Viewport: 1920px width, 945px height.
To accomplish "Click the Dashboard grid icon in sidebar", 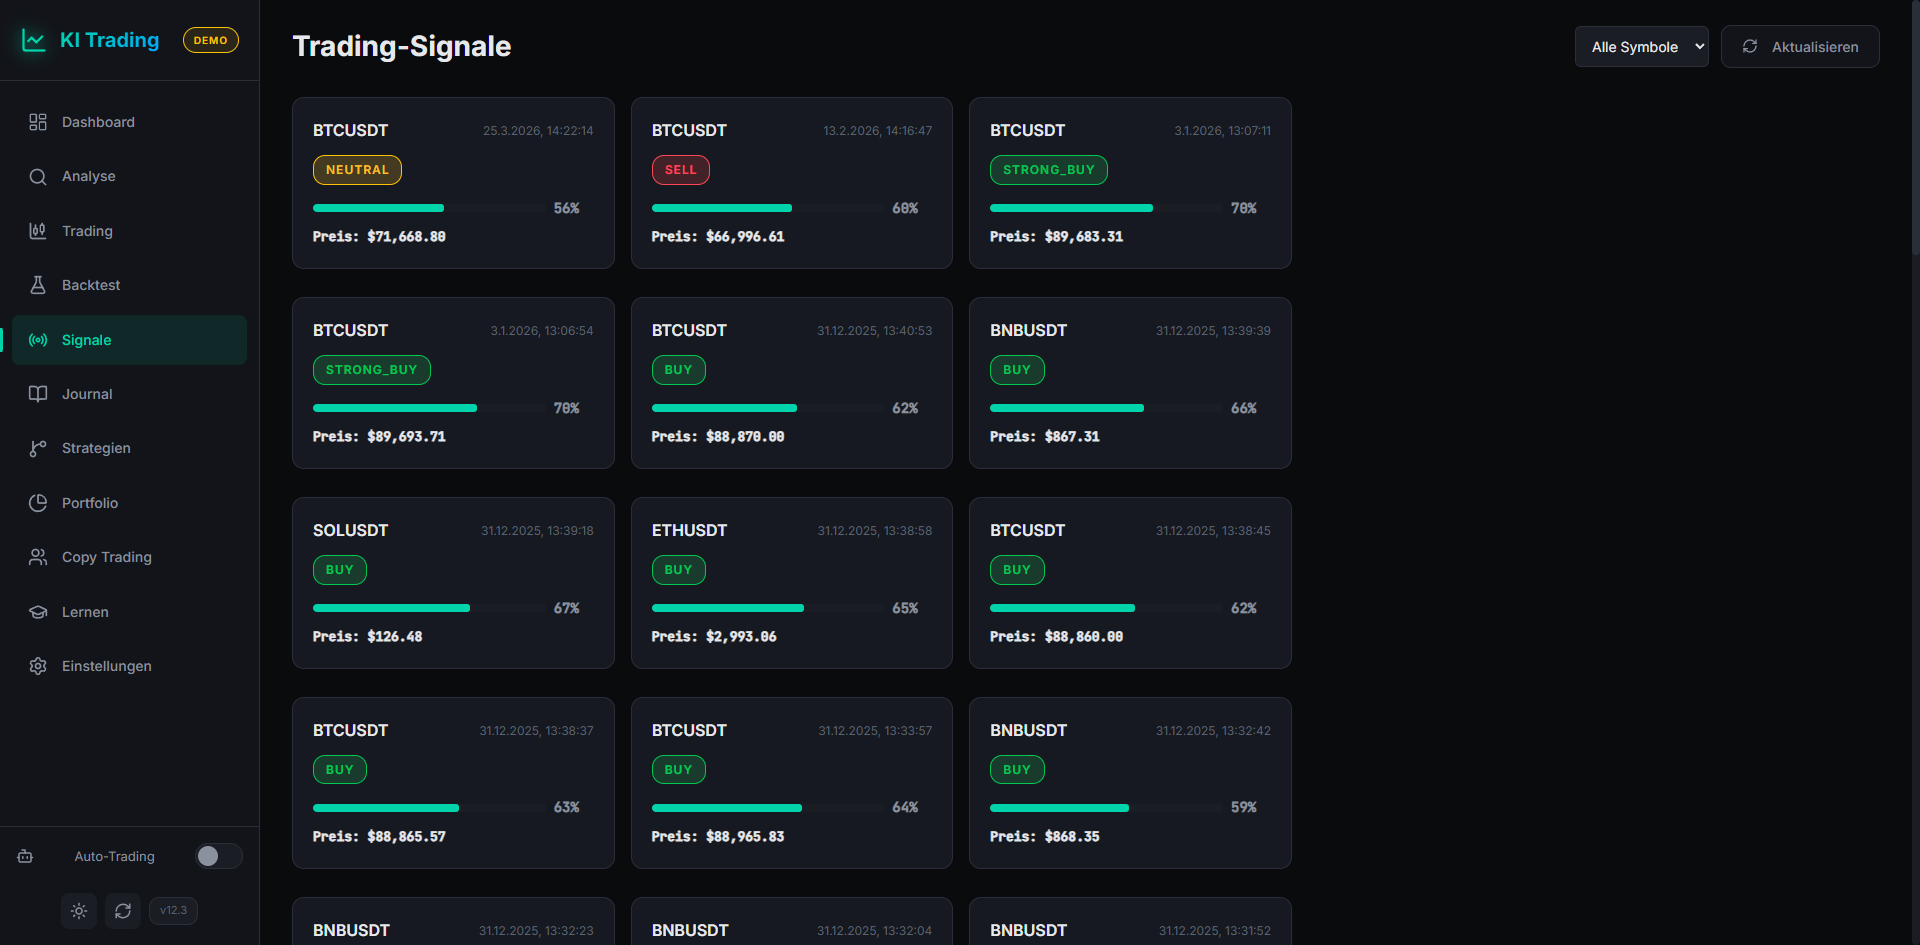I will click(38, 122).
